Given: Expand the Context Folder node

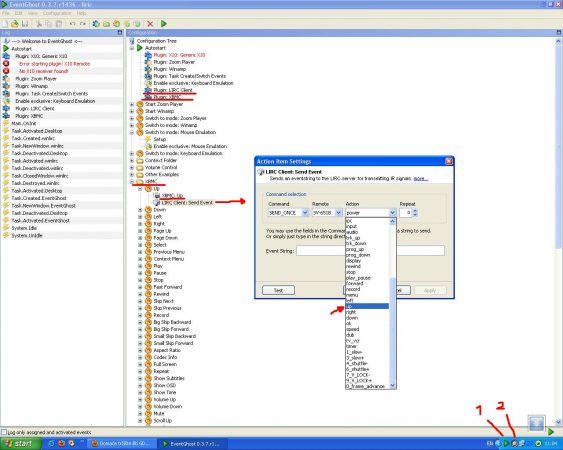Looking at the screenshot, I should tap(132, 160).
